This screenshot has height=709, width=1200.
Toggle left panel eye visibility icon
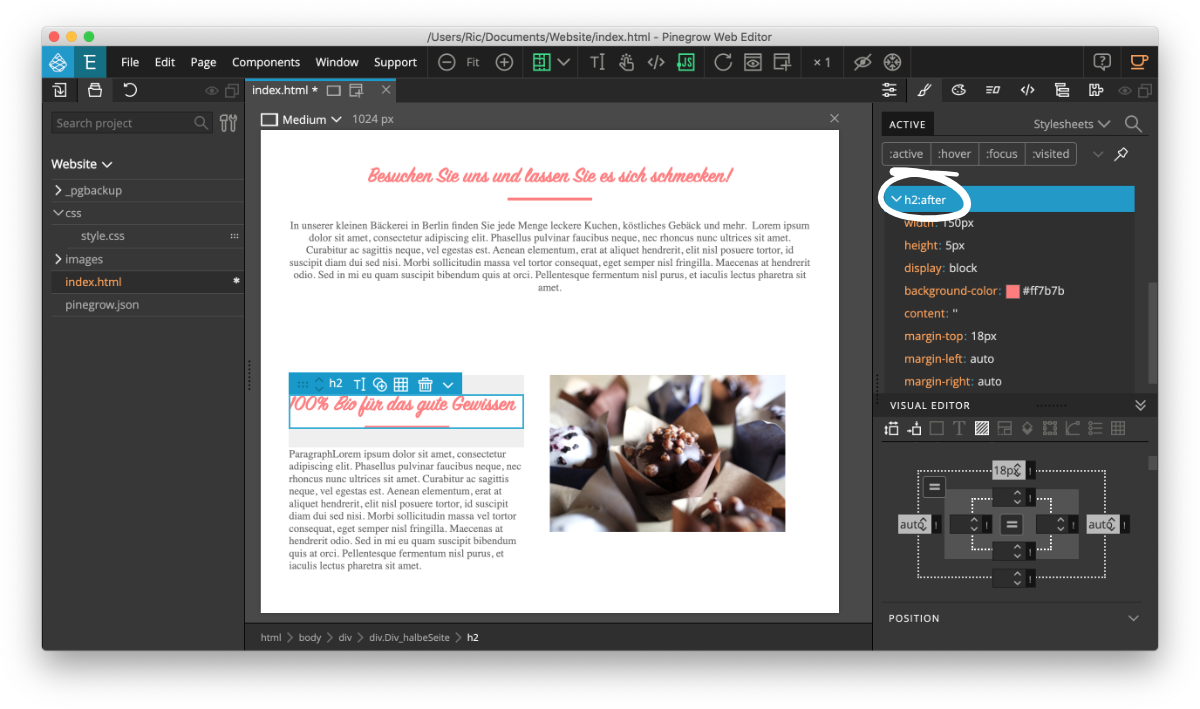(x=211, y=91)
